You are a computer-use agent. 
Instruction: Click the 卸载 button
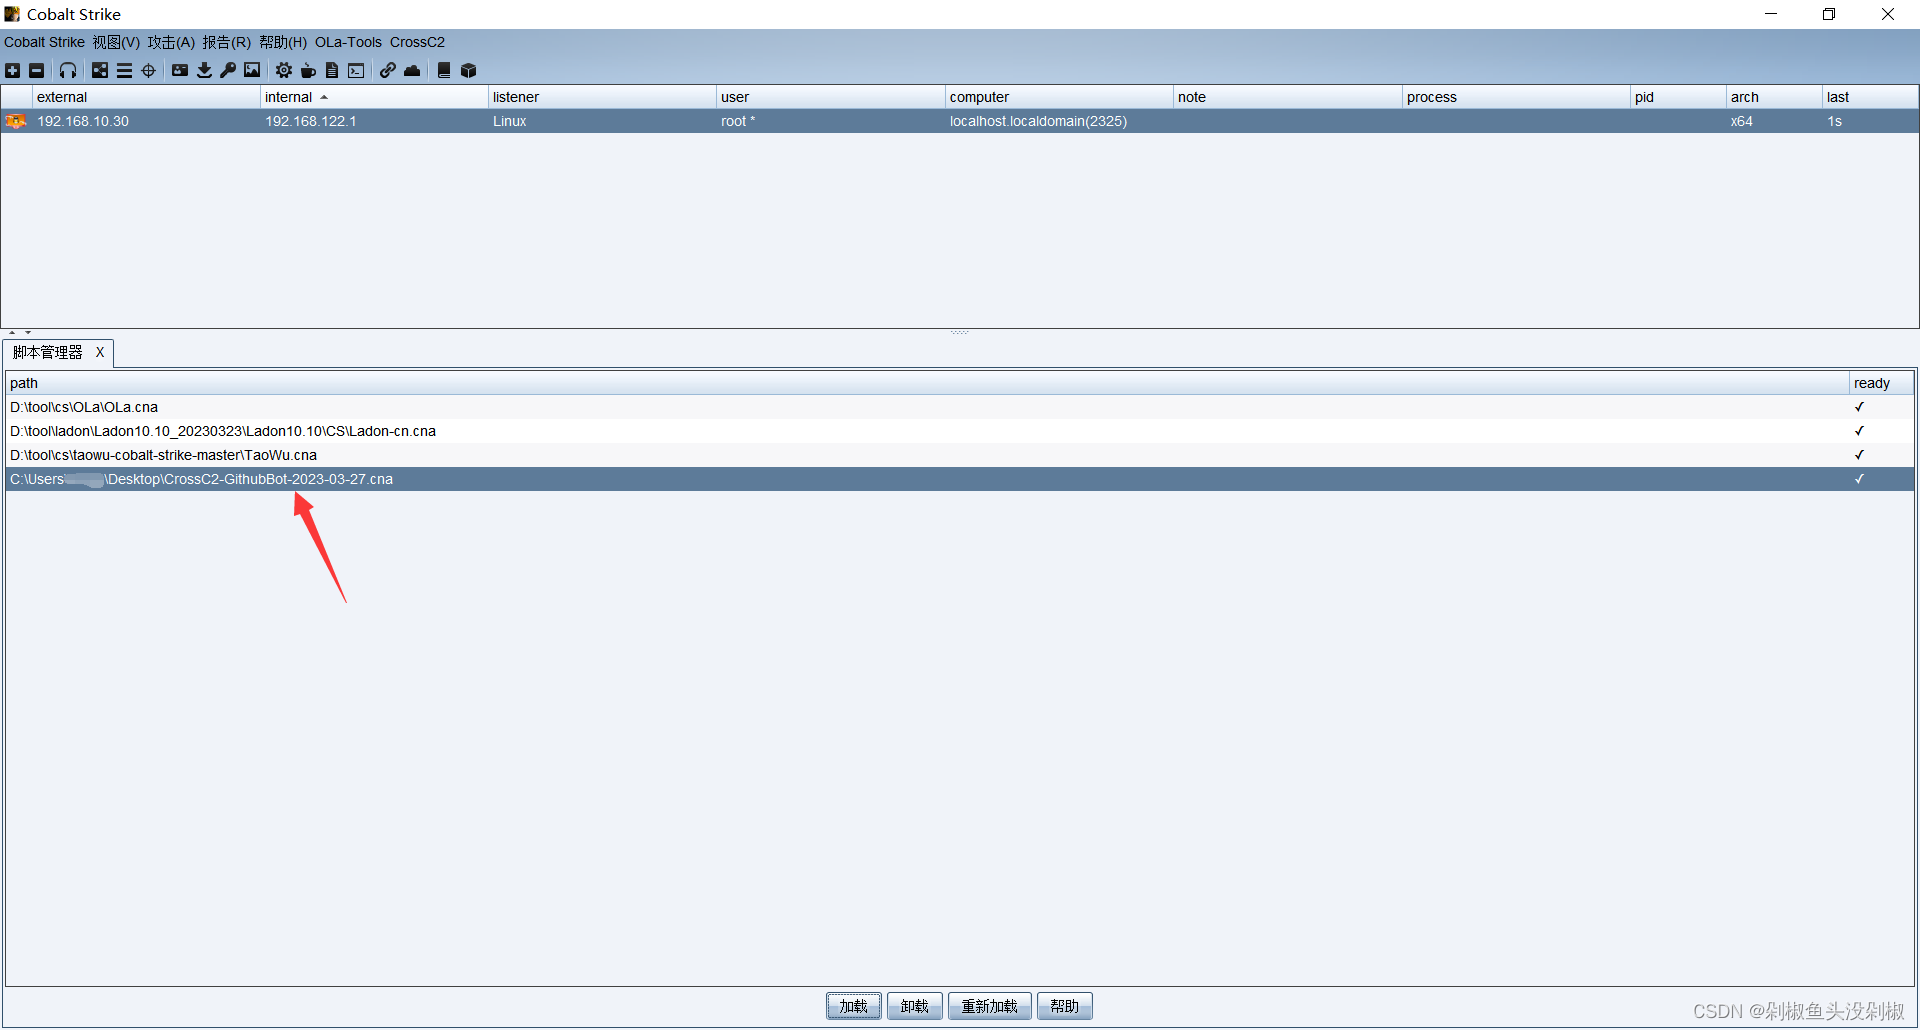click(914, 1006)
